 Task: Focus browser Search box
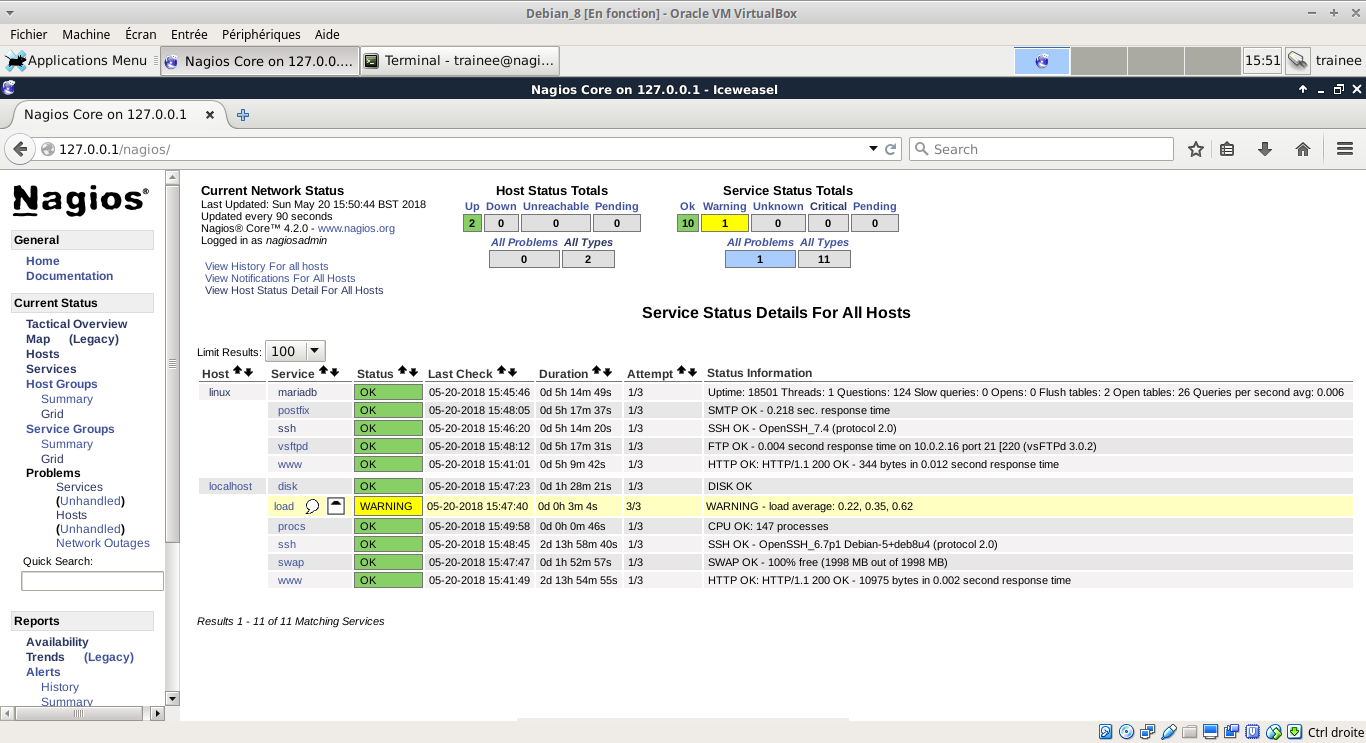click(x=1041, y=149)
